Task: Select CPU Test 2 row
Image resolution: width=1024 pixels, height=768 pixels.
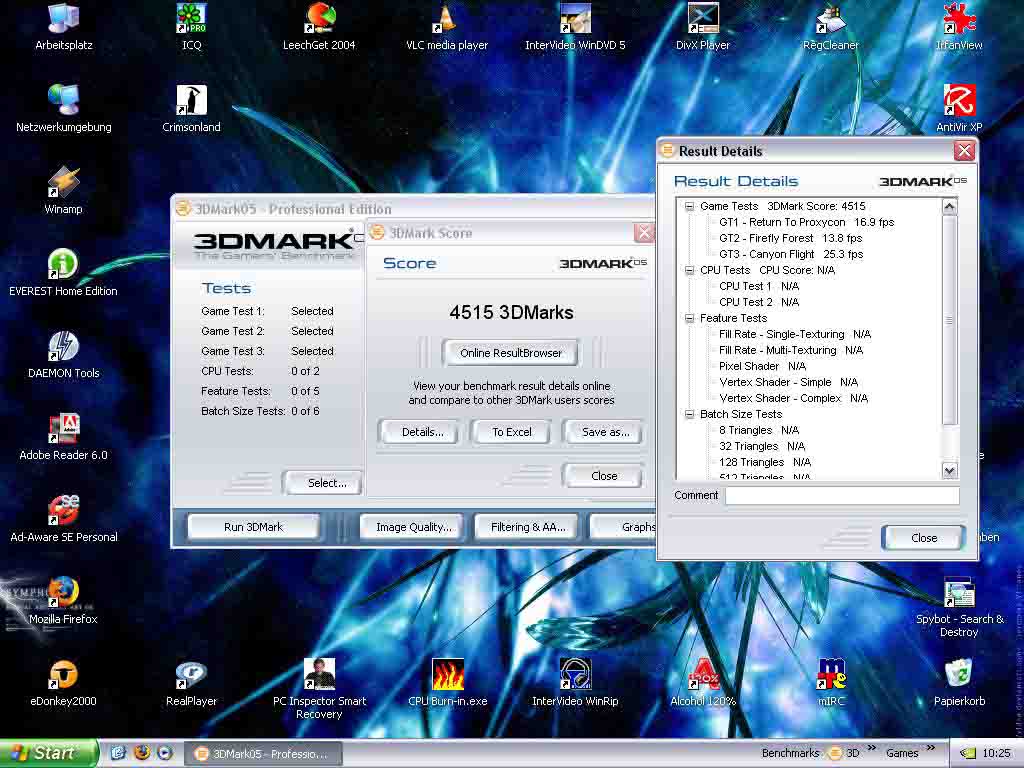Action: pyautogui.click(x=759, y=302)
